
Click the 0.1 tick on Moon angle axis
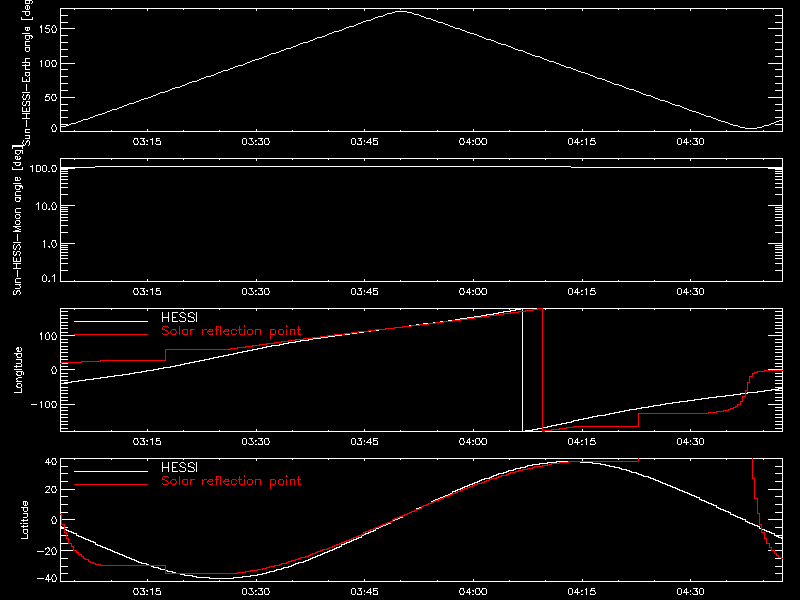49,278
